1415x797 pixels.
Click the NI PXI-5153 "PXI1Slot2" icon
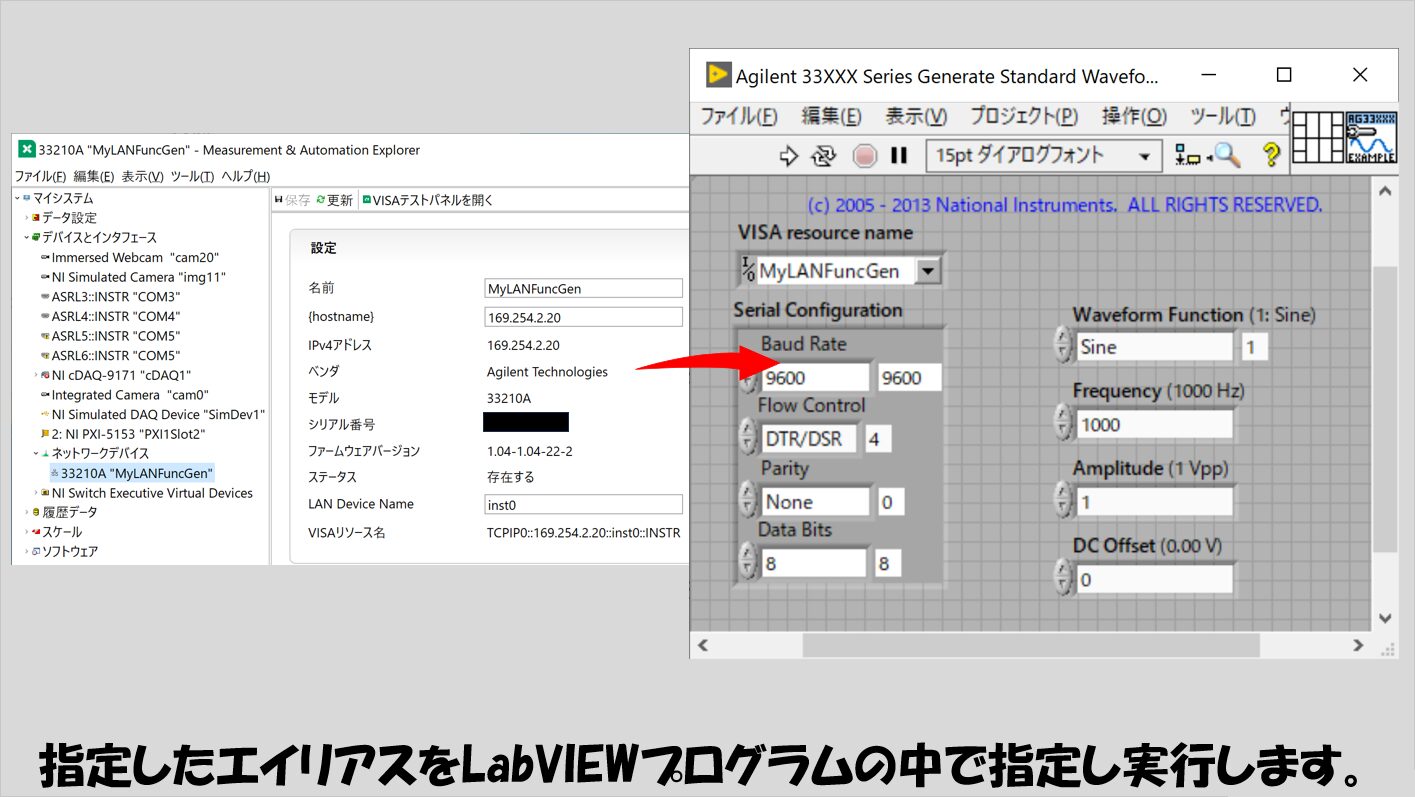[45, 434]
